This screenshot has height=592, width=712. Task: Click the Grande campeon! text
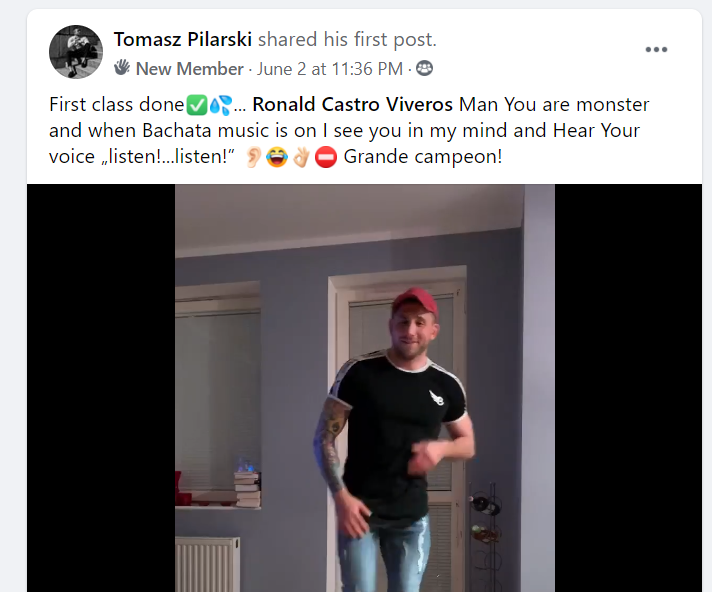coord(423,157)
